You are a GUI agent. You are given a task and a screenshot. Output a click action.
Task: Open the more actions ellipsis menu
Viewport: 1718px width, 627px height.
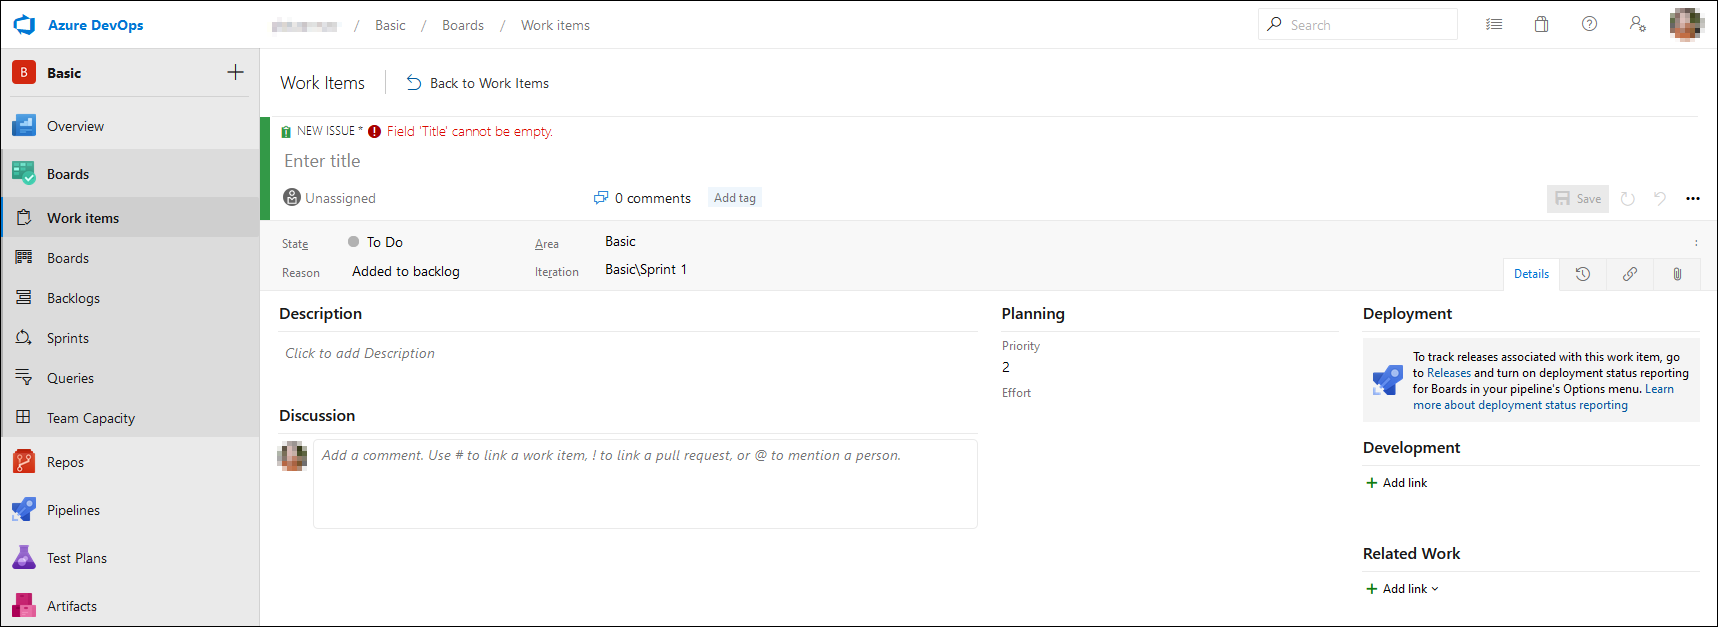point(1693,199)
